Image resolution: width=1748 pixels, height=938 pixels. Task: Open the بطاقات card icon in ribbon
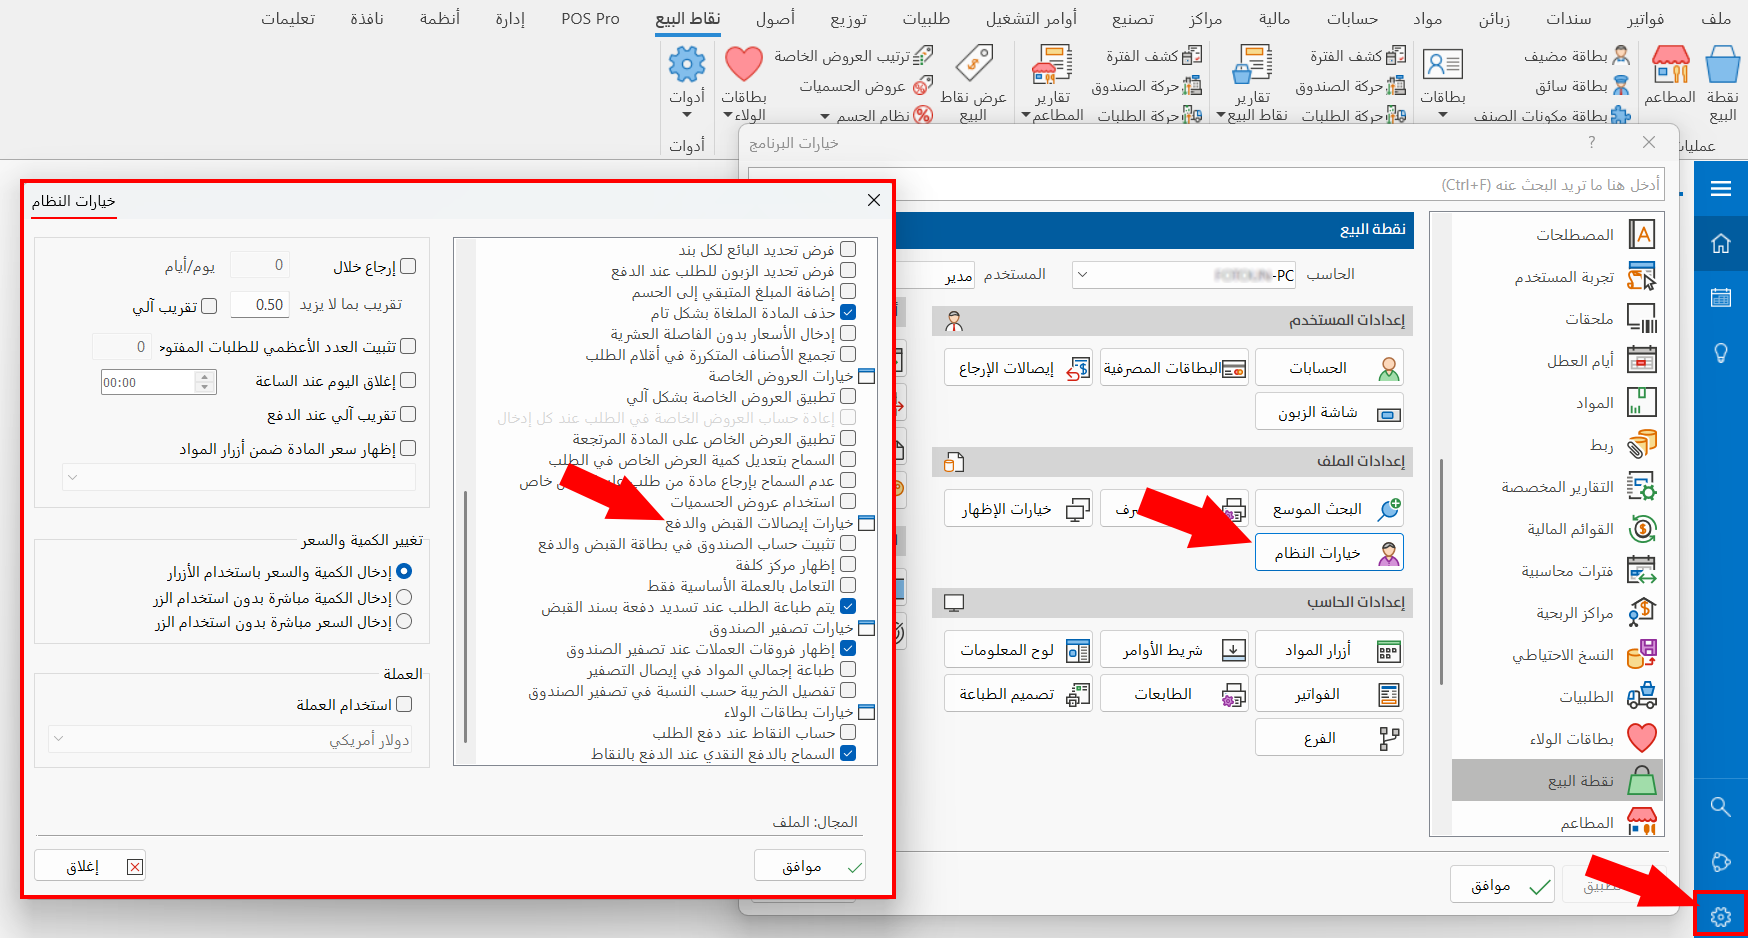click(1442, 83)
